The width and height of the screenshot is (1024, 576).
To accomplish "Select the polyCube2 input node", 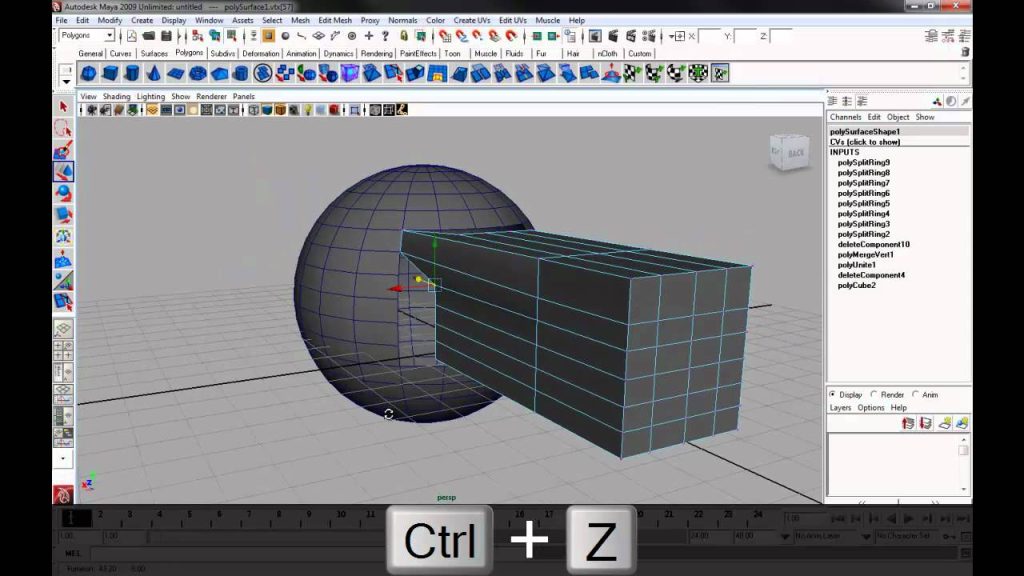I will [x=856, y=285].
